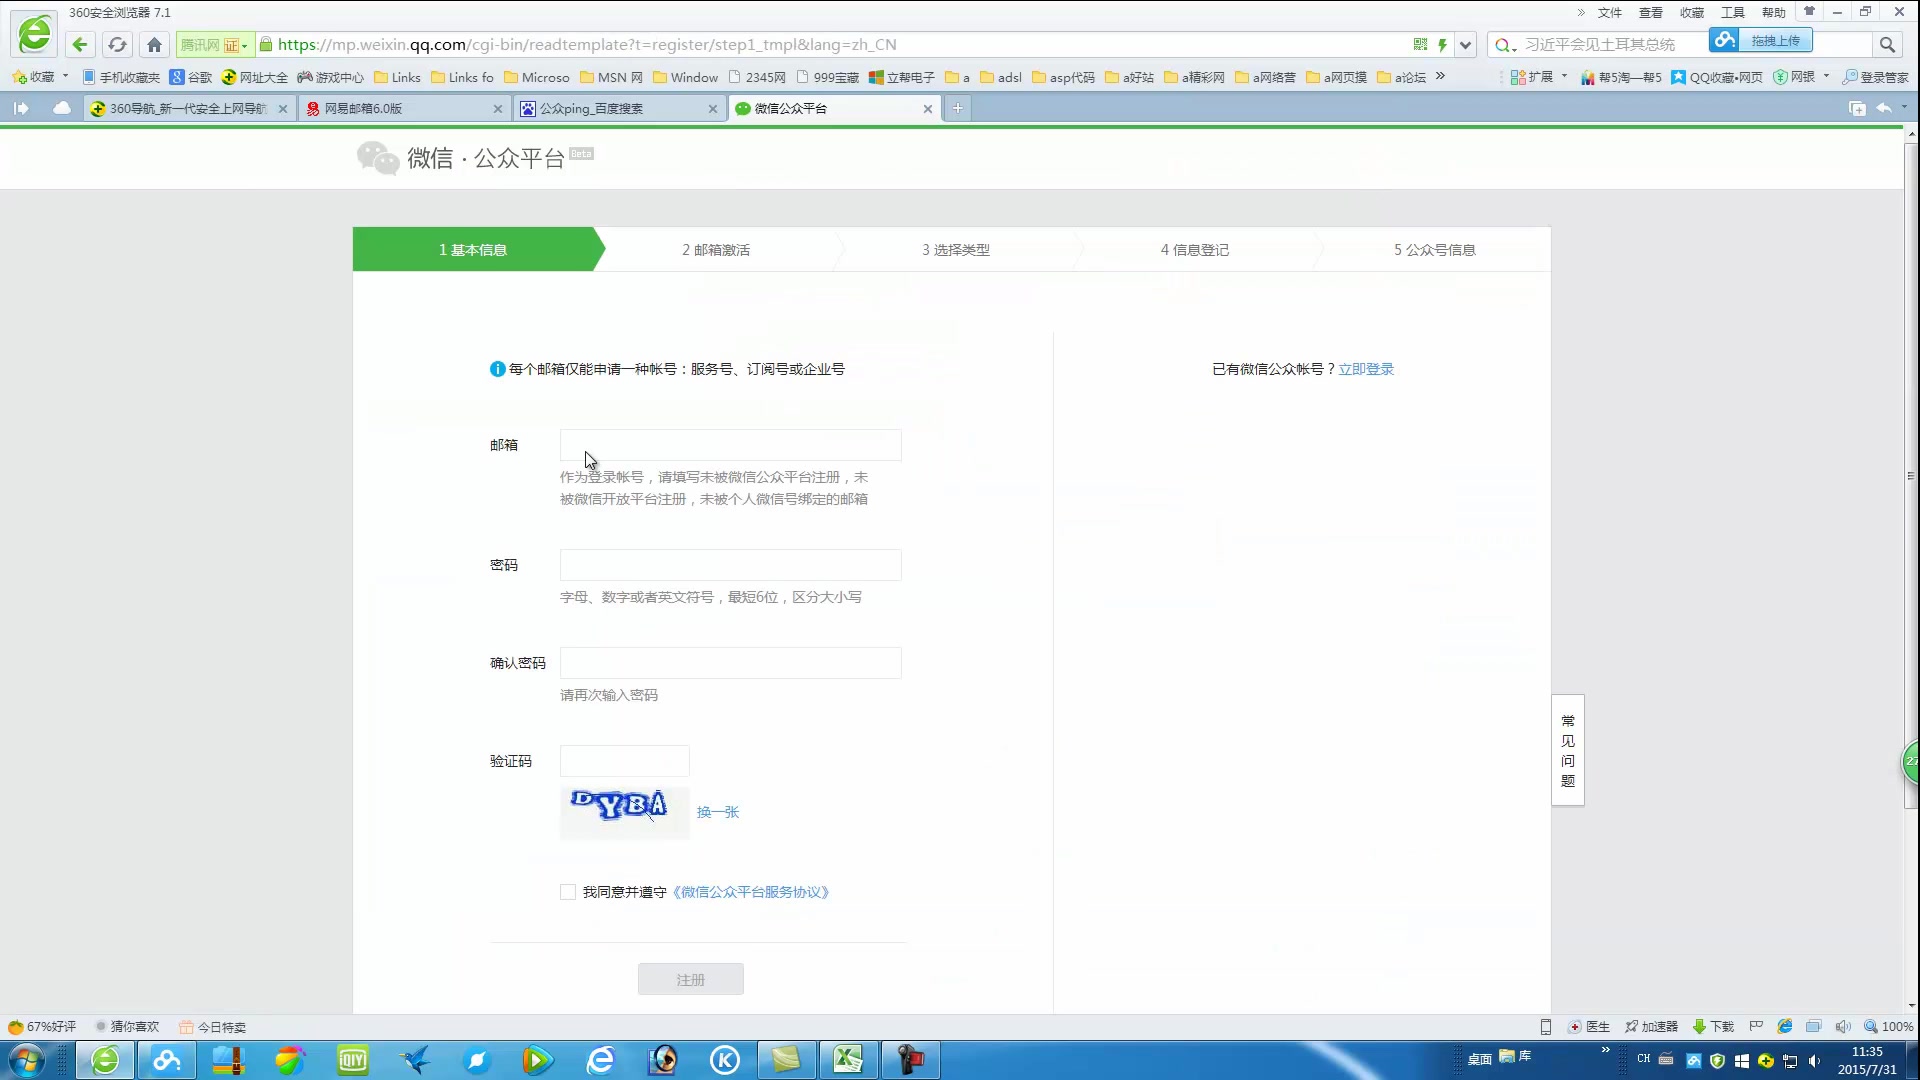Click the 5 公众号信息 step indicator
Image resolution: width=1920 pixels, height=1080 pixels.
[x=1437, y=249]
